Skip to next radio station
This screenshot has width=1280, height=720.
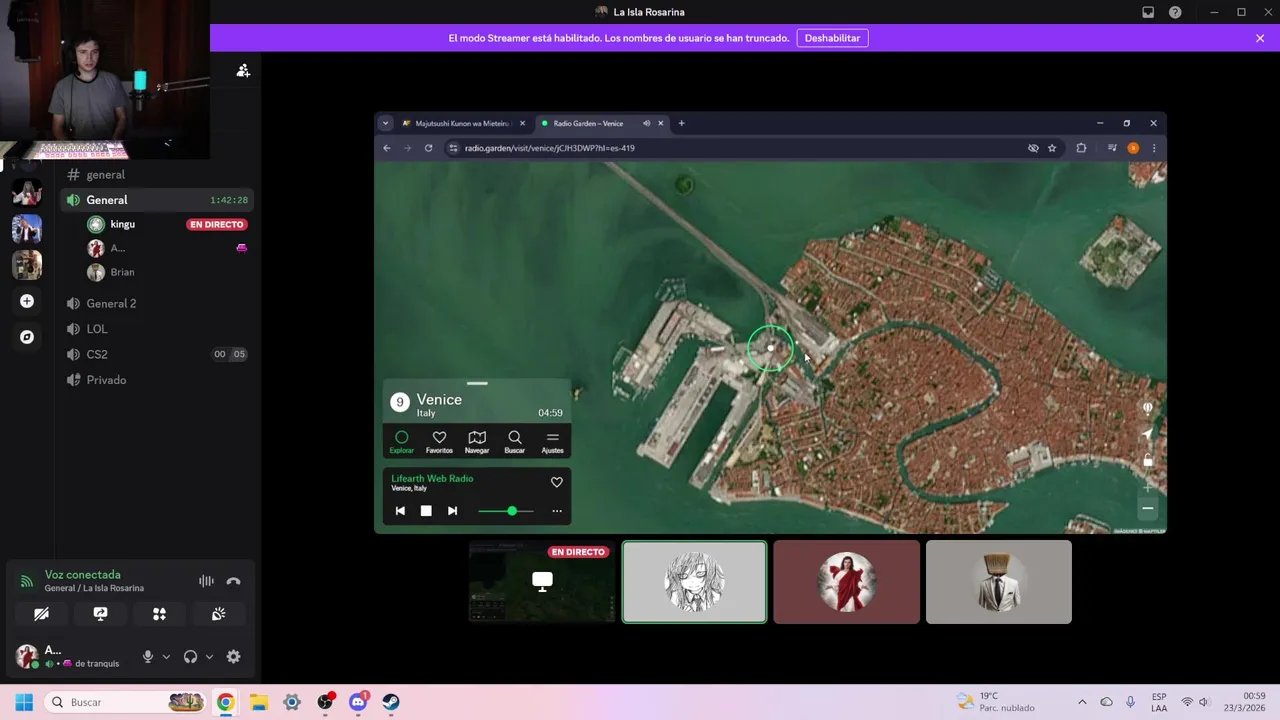452,511
